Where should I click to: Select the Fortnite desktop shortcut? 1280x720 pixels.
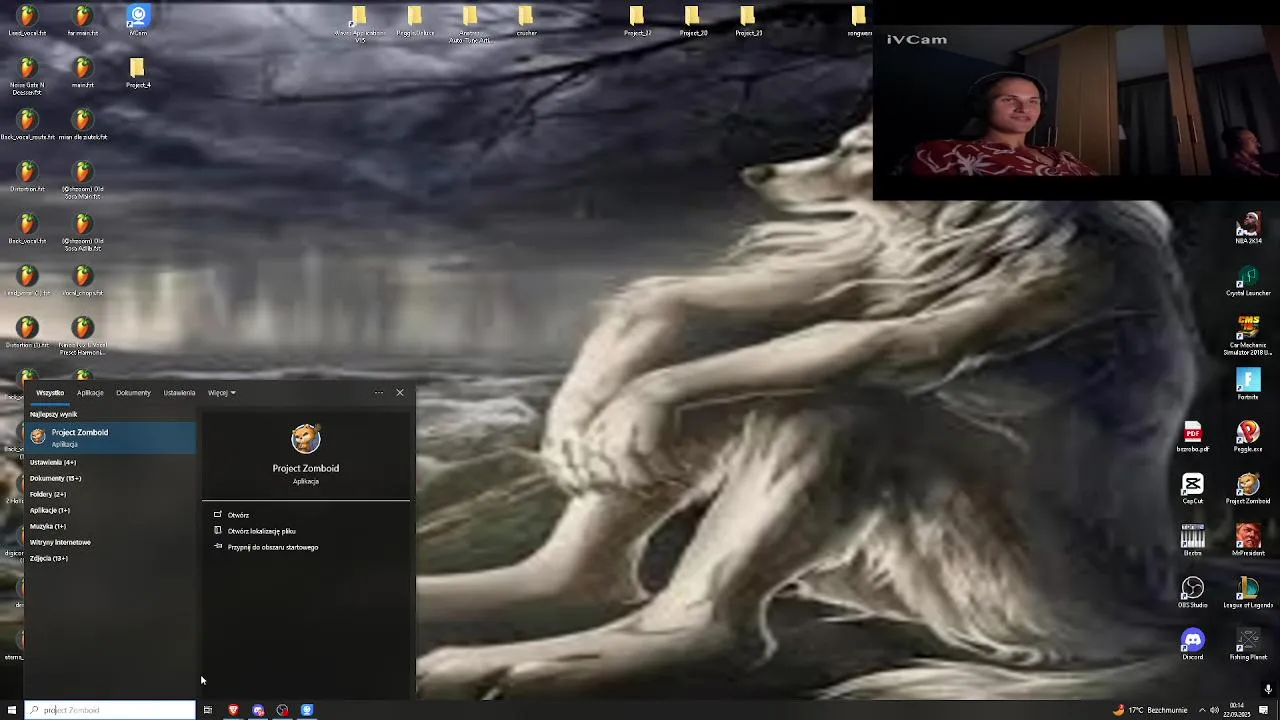coord(1248,385)
